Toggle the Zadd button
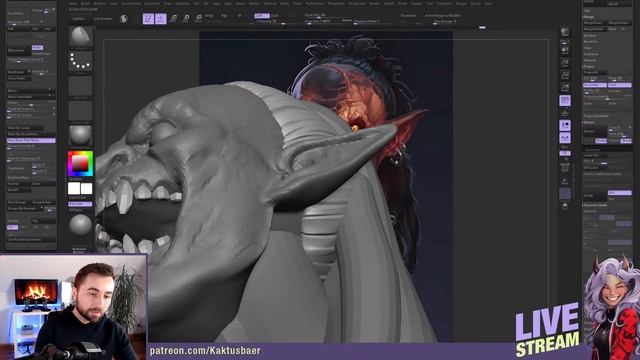The height and width of the screenshot is (360, 640). tap(262, 16)
